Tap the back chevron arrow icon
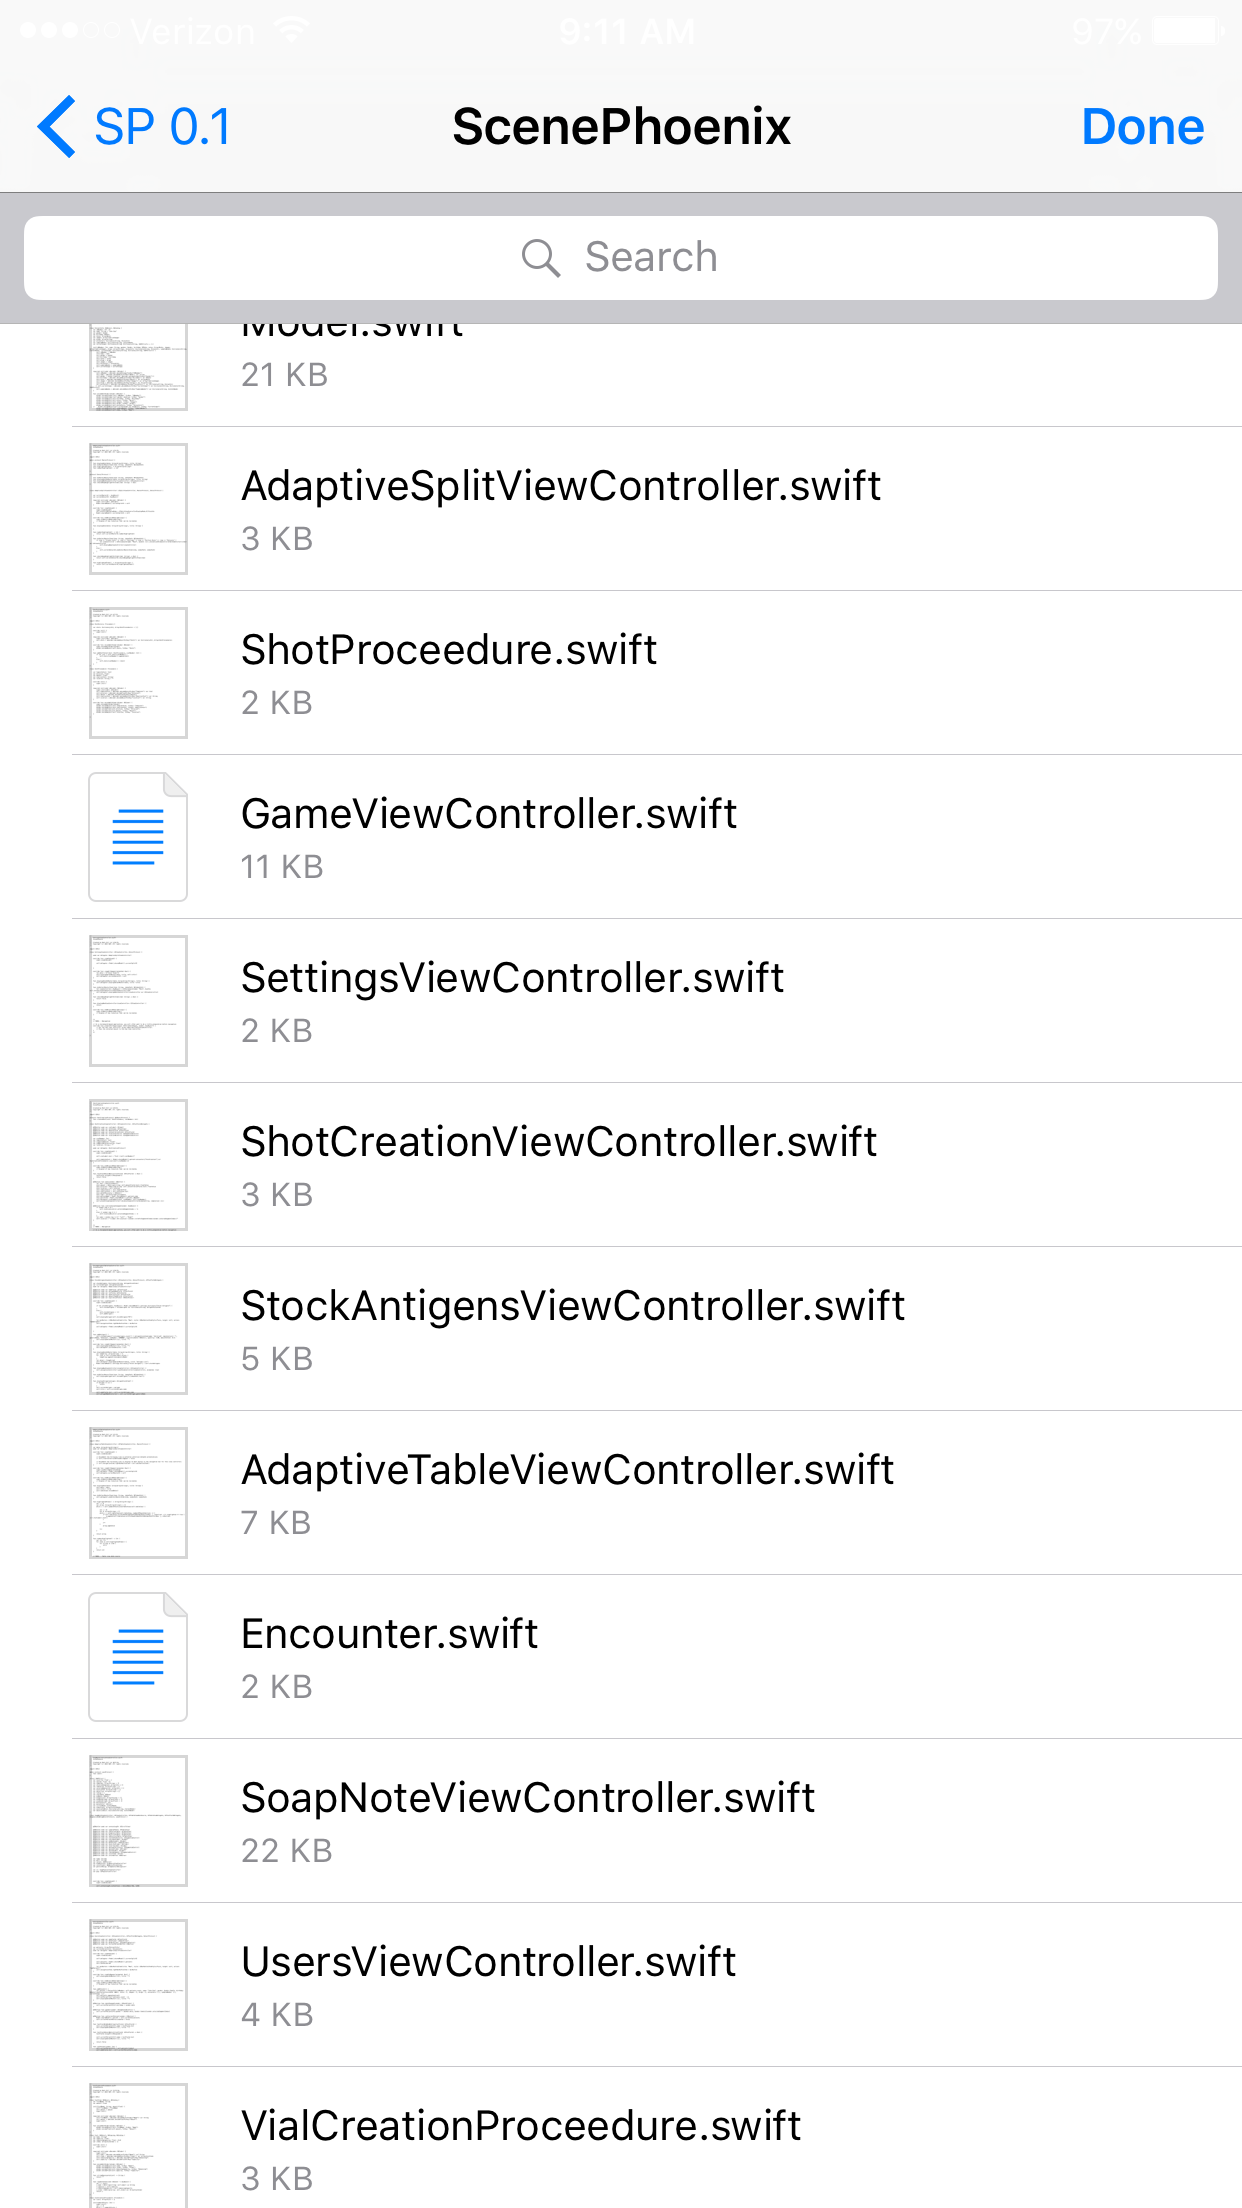Image resolution: width=1242 pixels, height=2208 pixels. [56, 127]
